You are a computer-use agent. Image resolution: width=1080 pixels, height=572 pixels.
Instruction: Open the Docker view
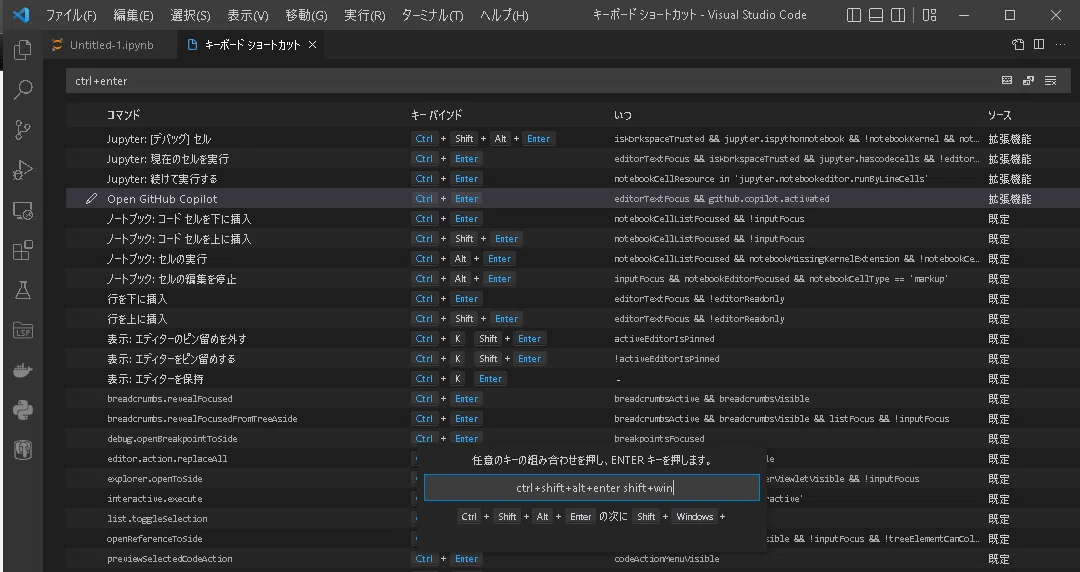[23, 371]
